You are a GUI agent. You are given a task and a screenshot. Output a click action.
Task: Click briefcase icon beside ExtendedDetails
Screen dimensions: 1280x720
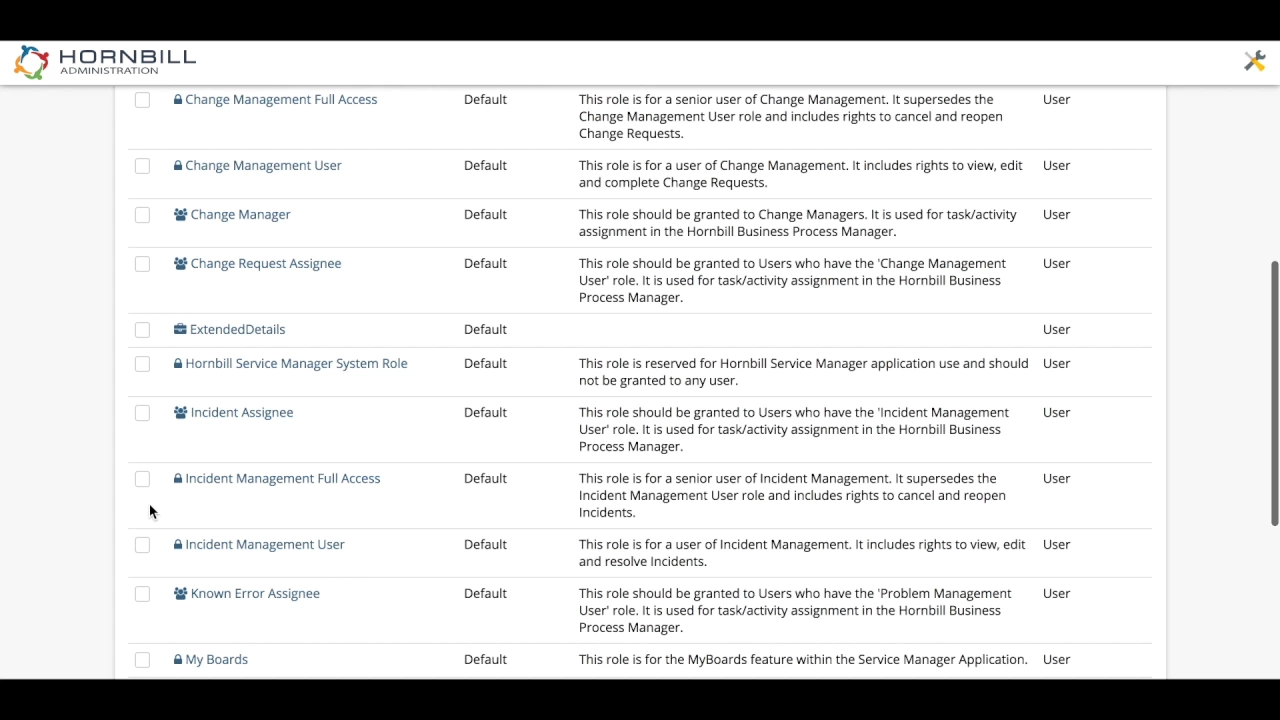180,330
